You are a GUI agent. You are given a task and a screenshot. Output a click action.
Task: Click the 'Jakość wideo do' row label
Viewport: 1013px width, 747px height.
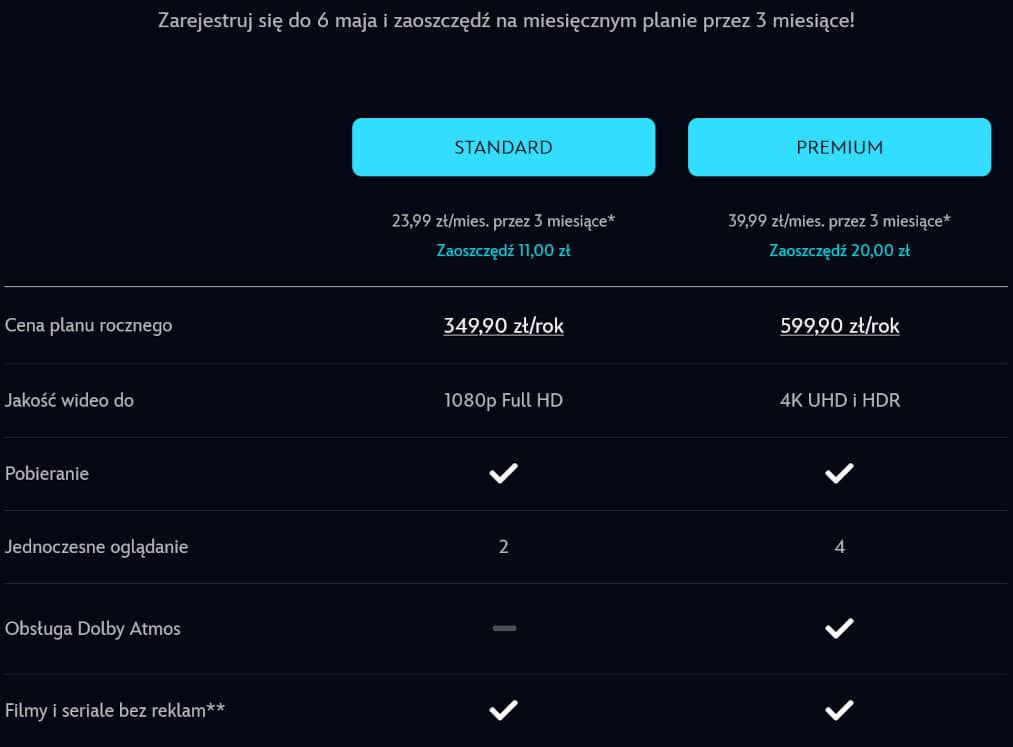tap(69, 400)
